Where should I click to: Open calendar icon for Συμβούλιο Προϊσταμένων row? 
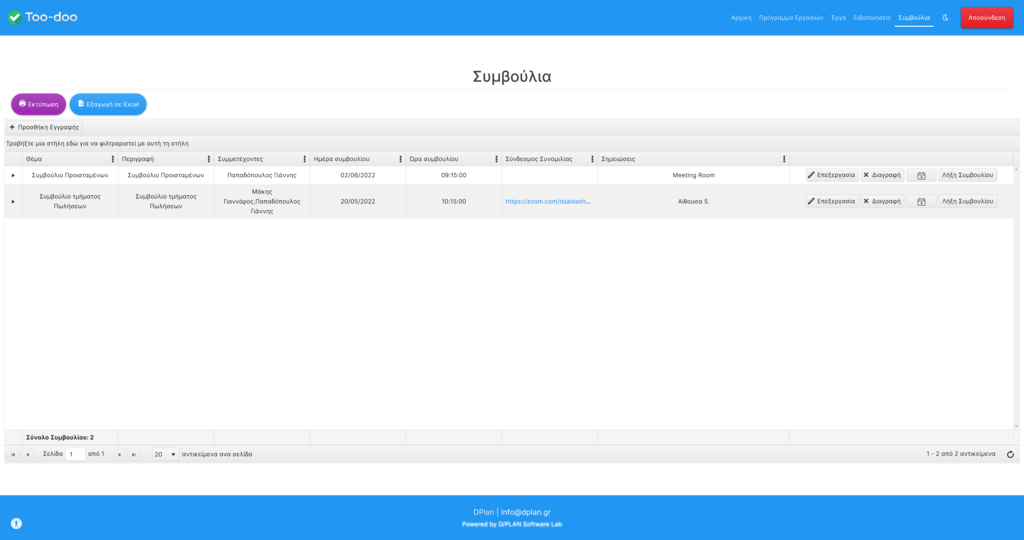[921, 175]
